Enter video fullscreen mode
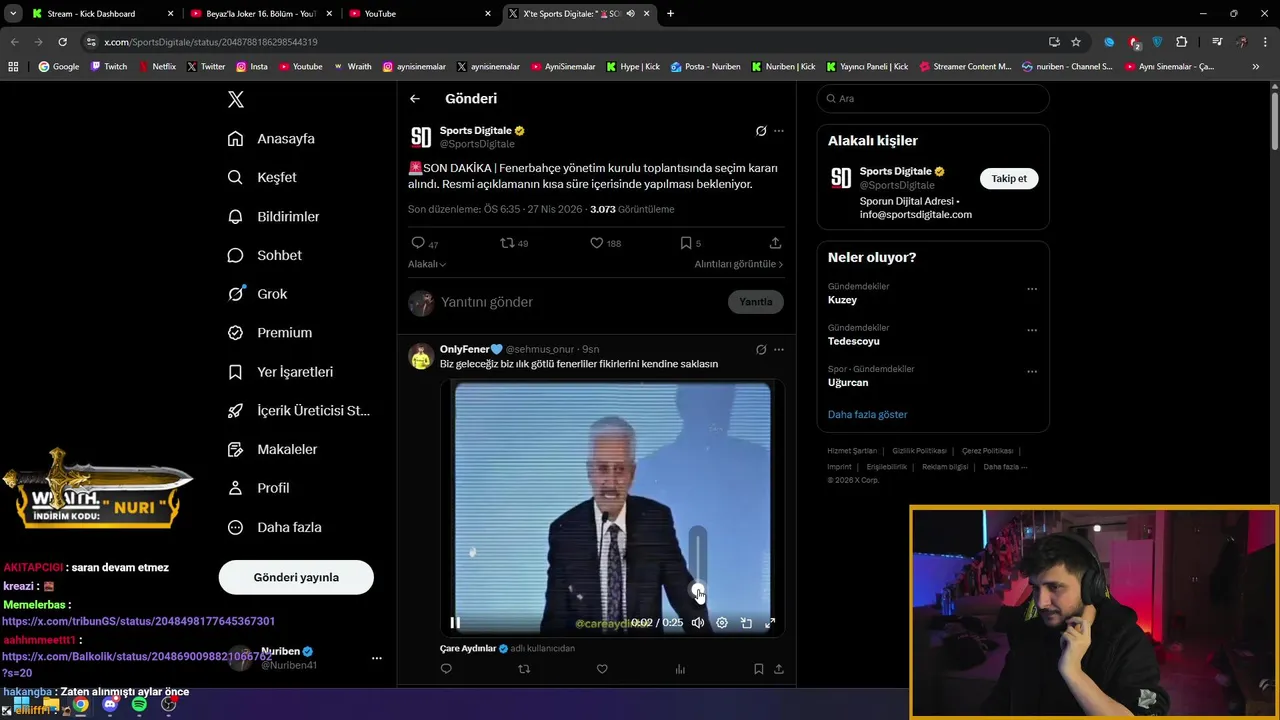Image resolution: width=1280 pixels, height=720 pixels. tap(770, 623)
